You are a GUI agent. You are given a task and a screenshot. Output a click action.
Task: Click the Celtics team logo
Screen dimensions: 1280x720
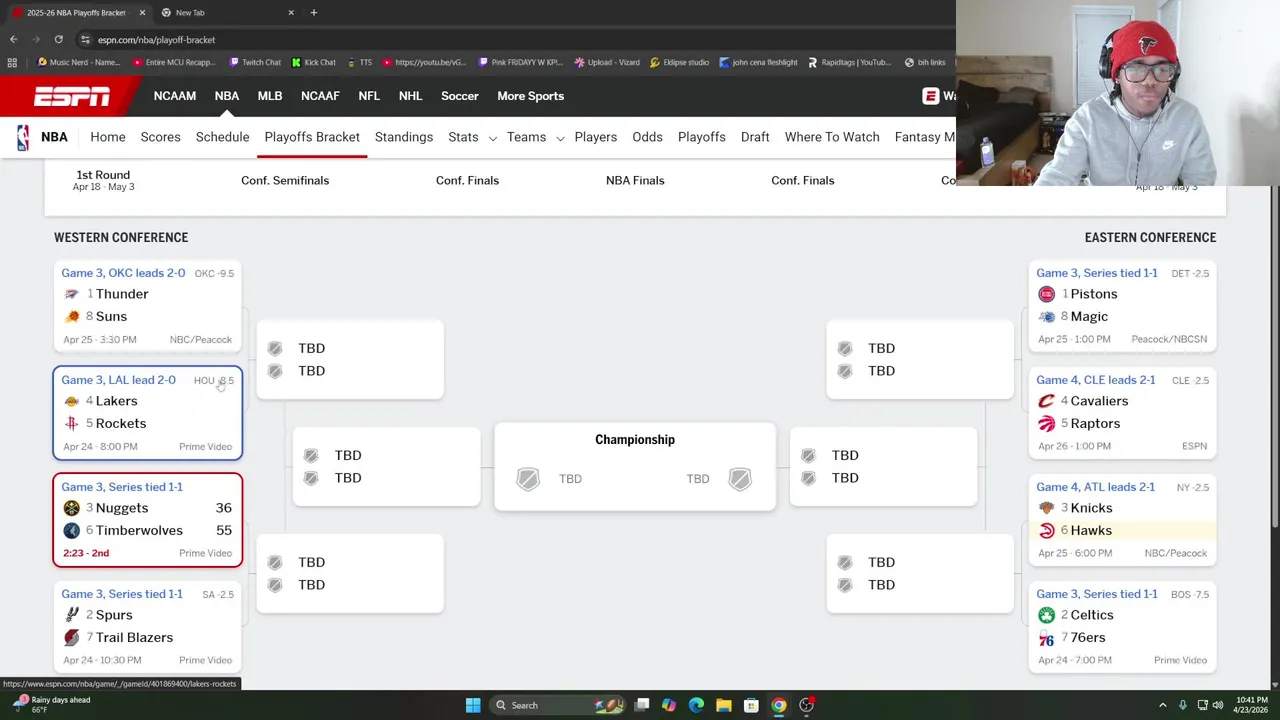[x=1046, y=615]
